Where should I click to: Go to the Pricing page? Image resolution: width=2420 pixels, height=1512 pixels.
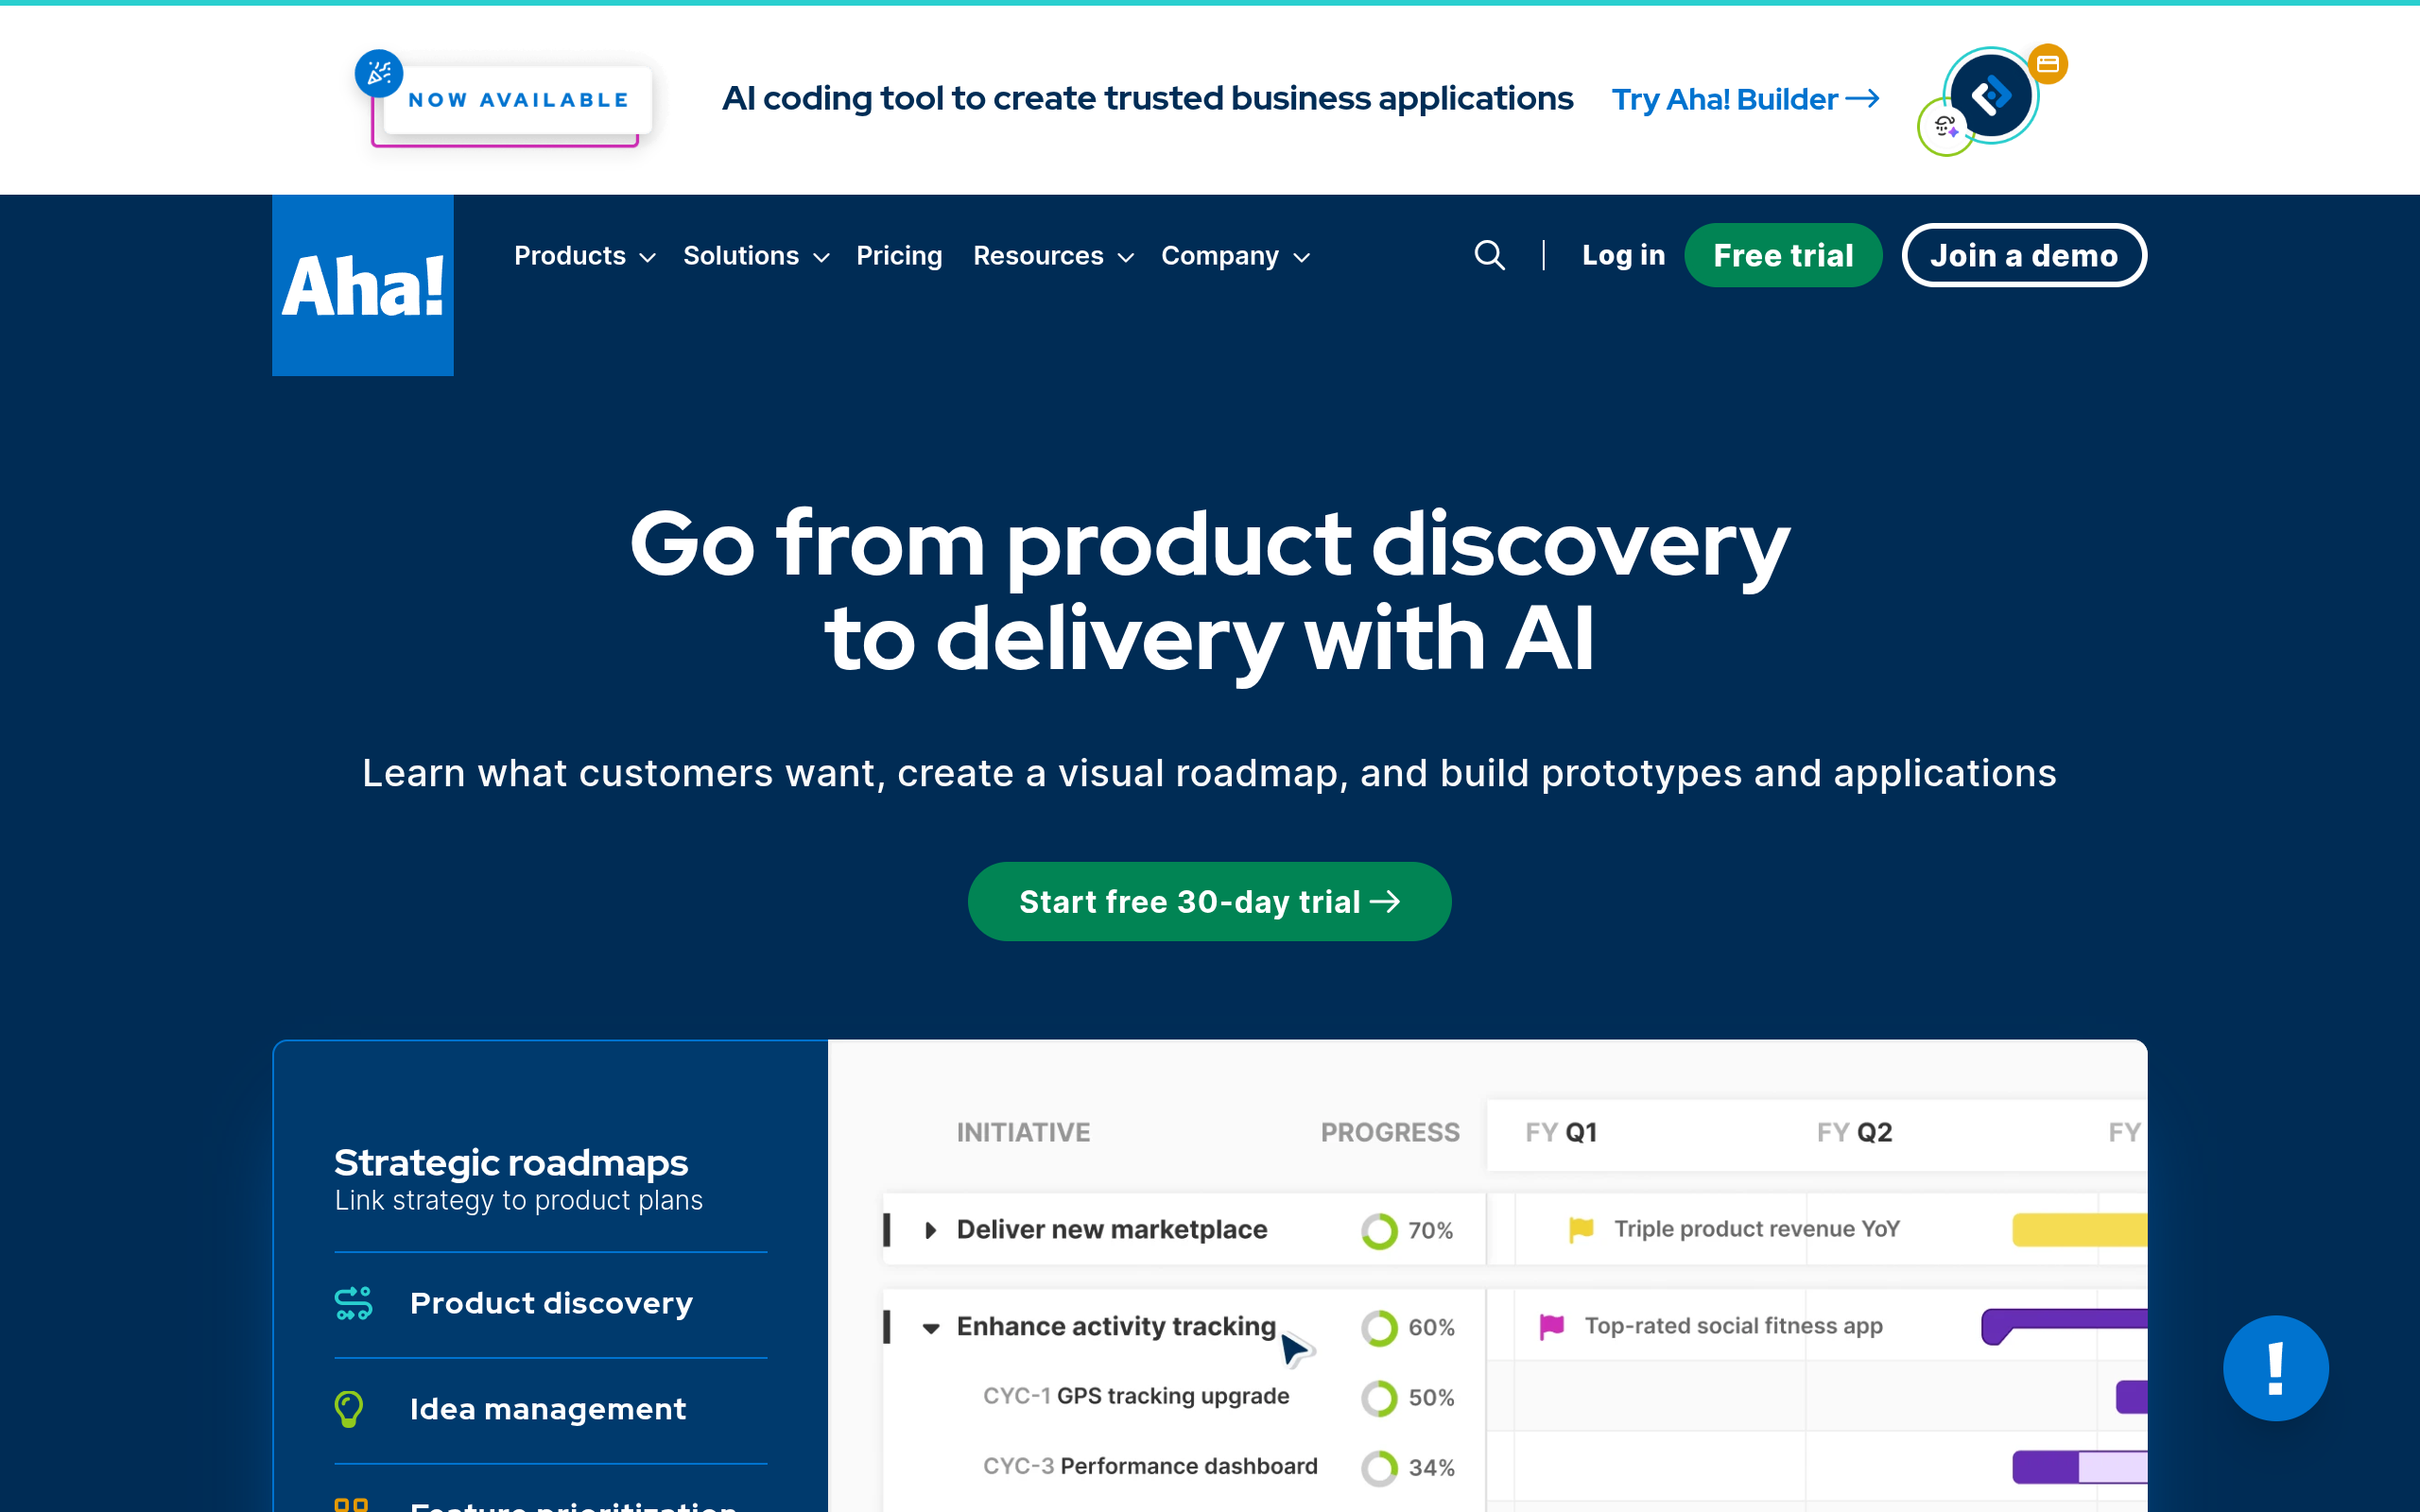(x=899, y=256)
